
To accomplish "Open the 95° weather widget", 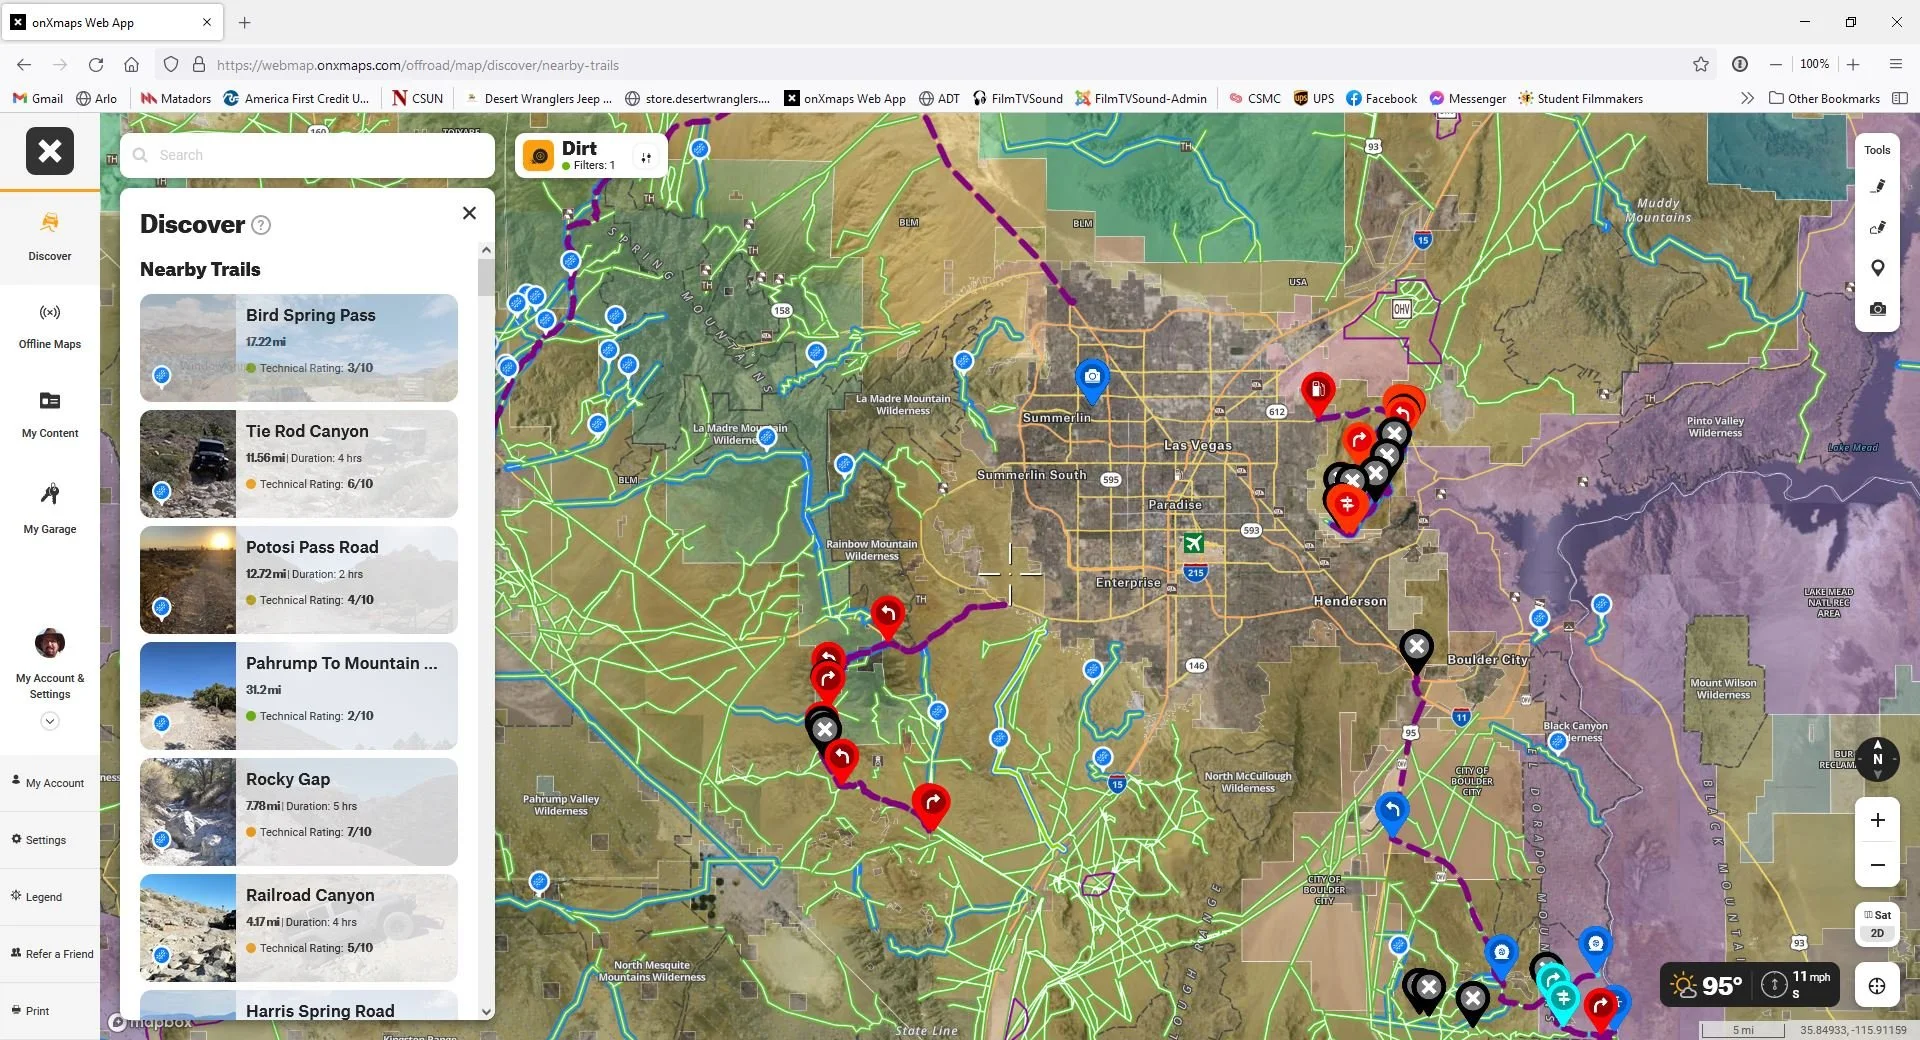I will [x=1708, y=986].
